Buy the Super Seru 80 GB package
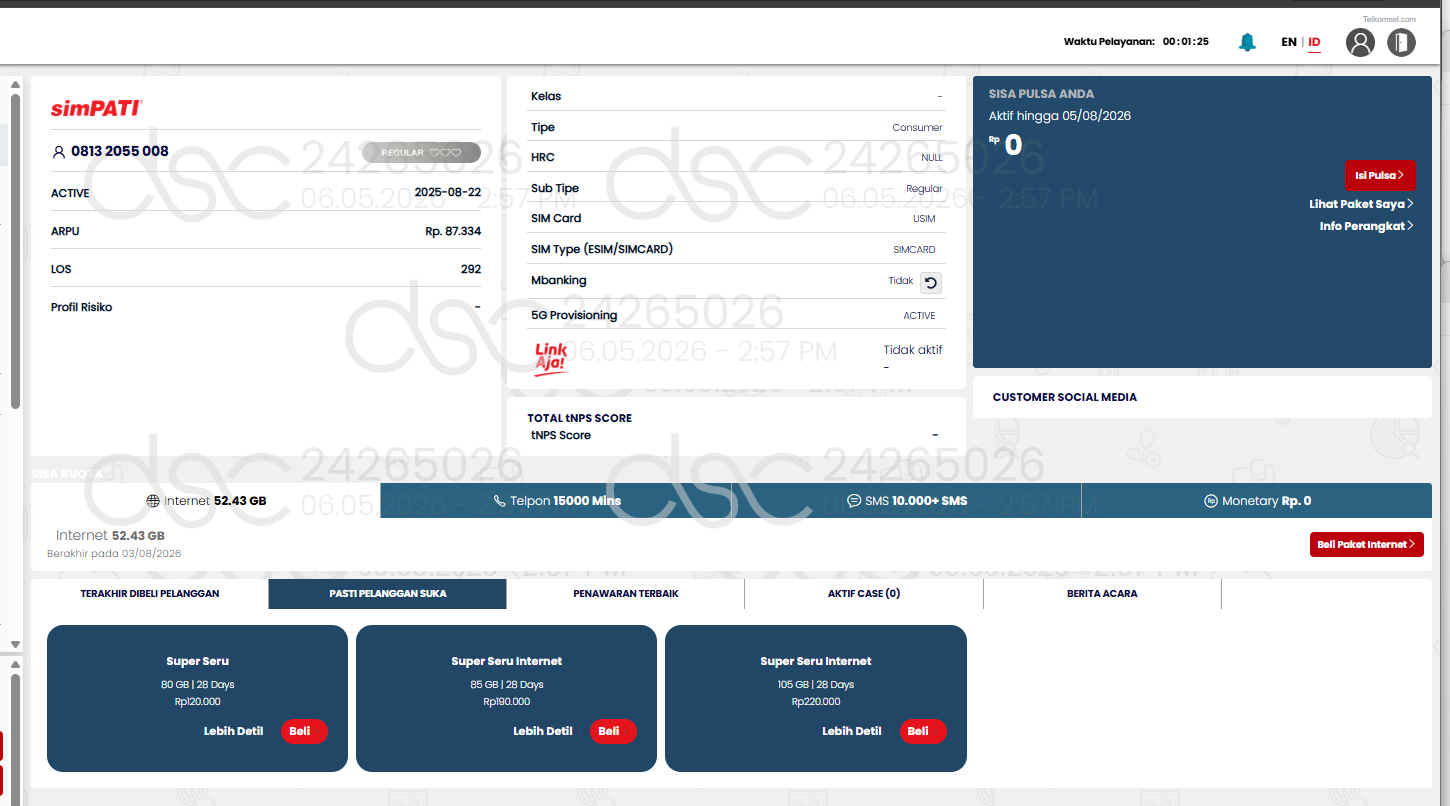Image resolution: width=1450 pixels, height=806 pixels. 304,731
